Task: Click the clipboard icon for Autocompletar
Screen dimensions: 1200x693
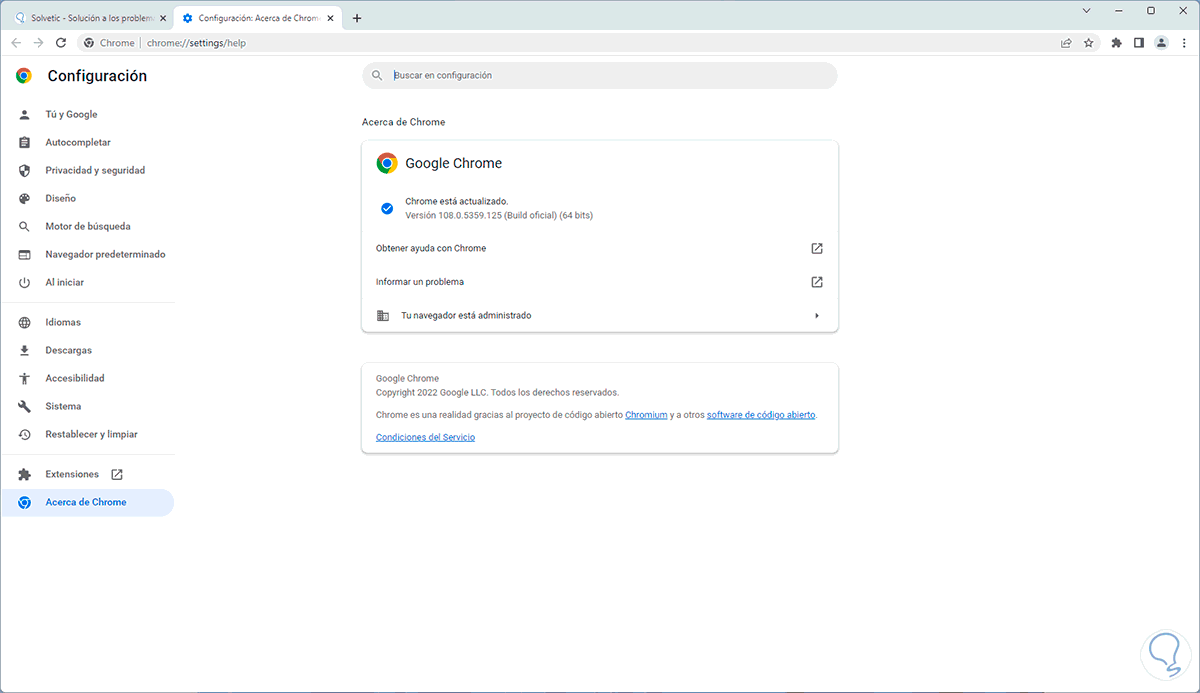Action: [x=24, y=142]
